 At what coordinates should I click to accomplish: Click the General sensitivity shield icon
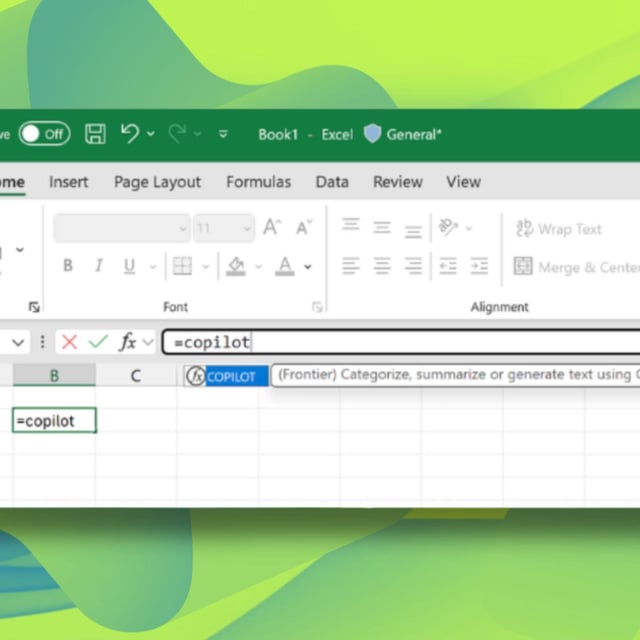pos(372,134)
